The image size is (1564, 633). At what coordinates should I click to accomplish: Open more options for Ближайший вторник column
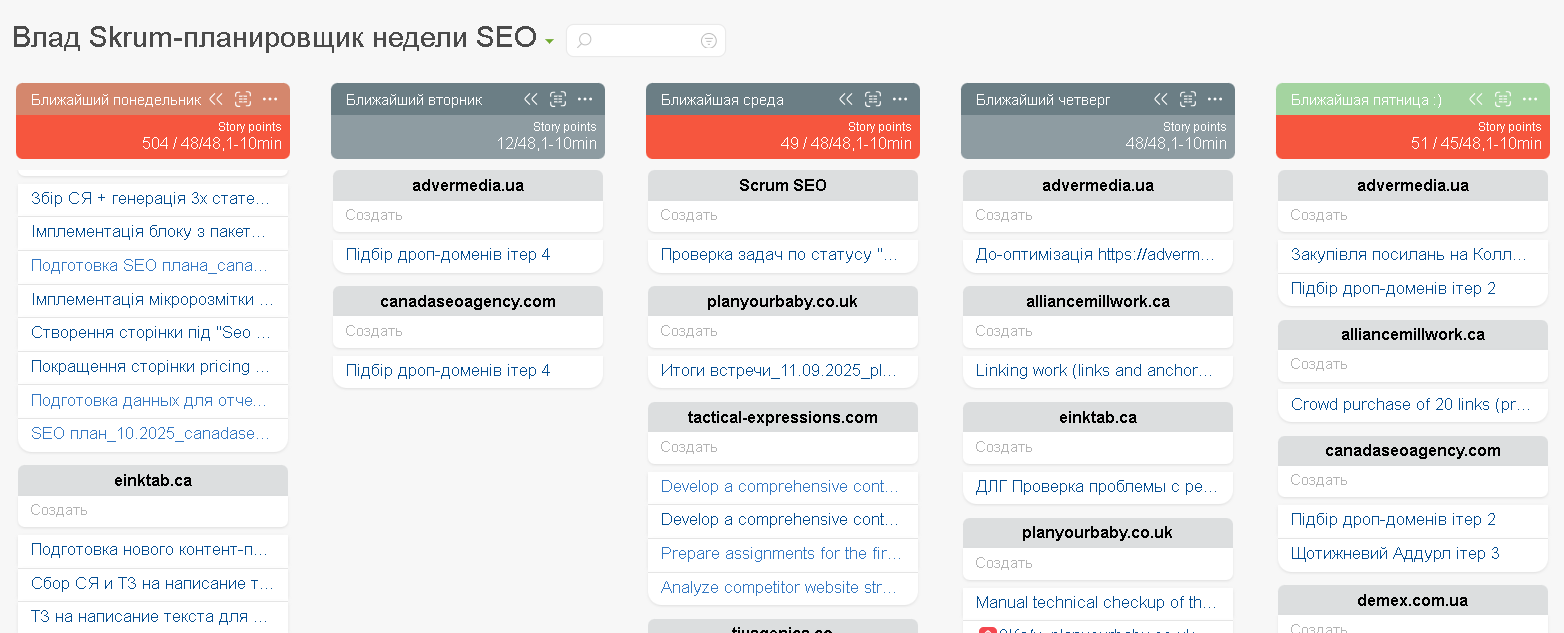pyautogui.click(x=585, y=99)
